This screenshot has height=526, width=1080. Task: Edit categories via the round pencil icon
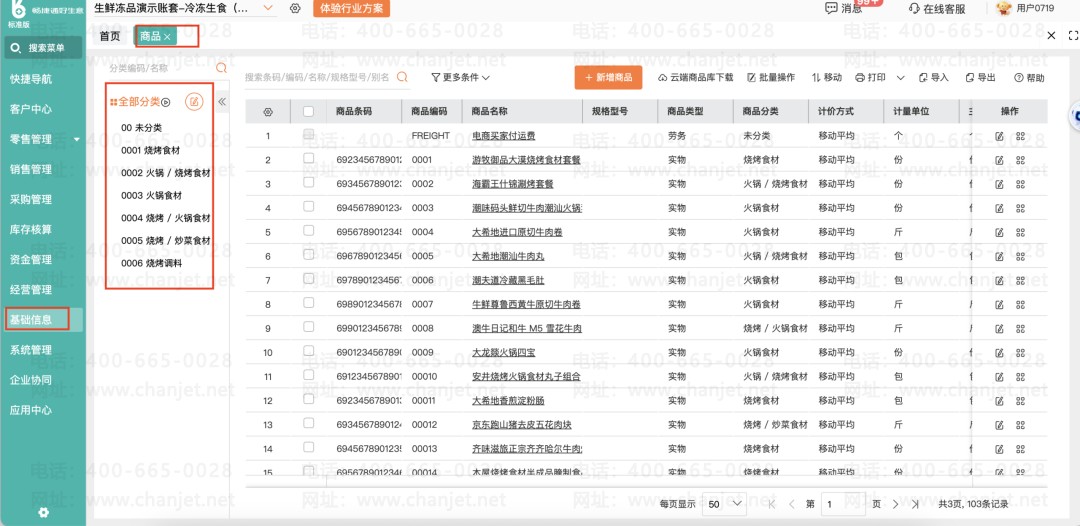(195, 102)
